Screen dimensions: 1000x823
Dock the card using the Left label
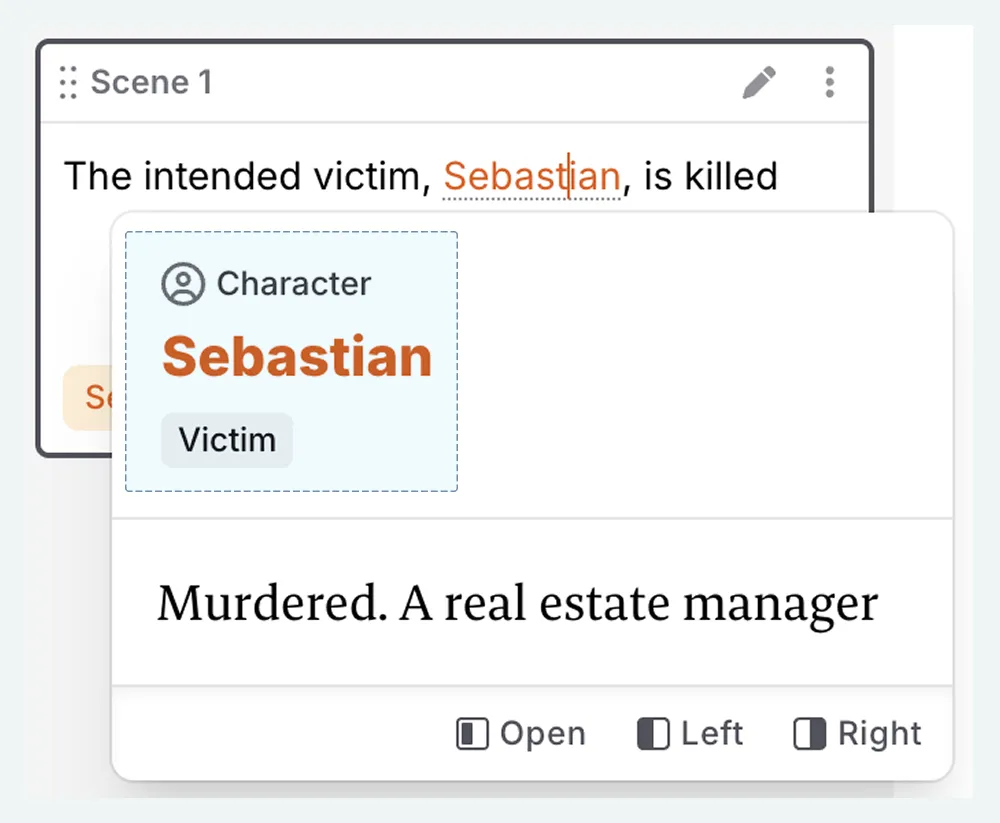[x=712, y=734]
